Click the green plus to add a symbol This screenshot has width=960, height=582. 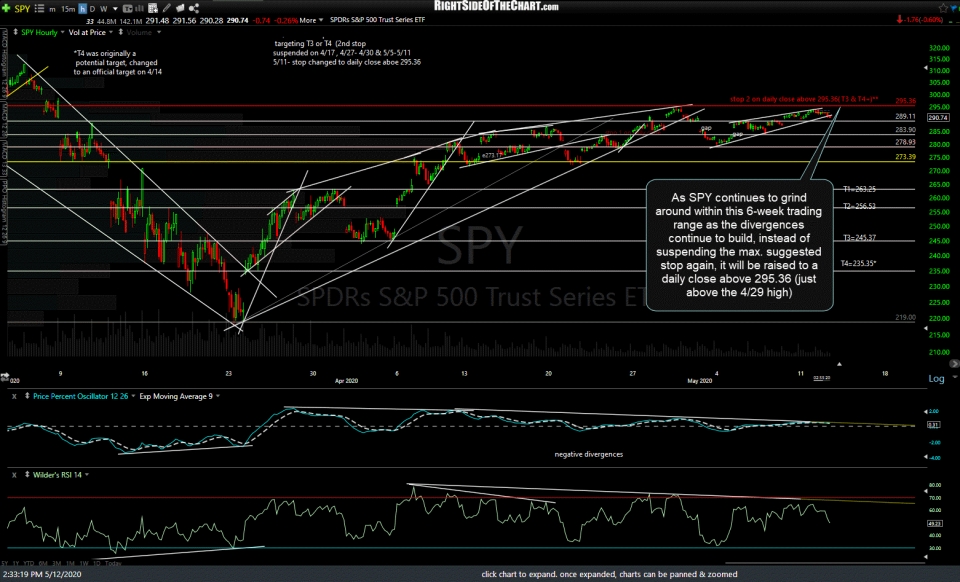5,7
